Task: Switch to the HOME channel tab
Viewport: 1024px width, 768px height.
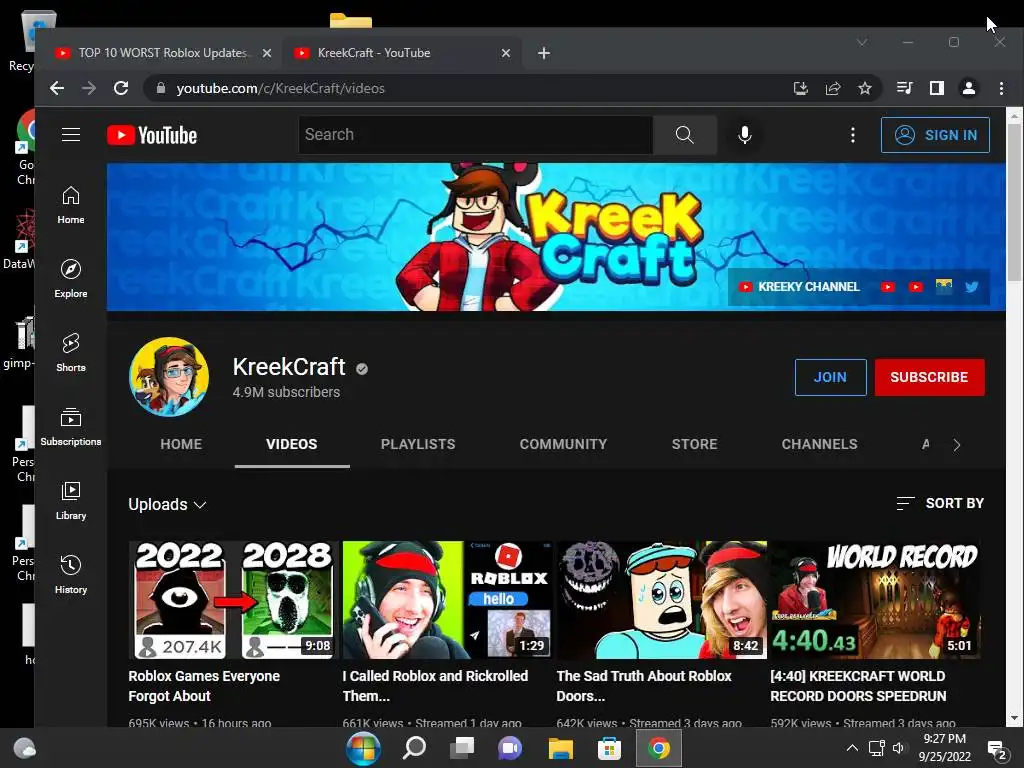Action: (181, 444)
